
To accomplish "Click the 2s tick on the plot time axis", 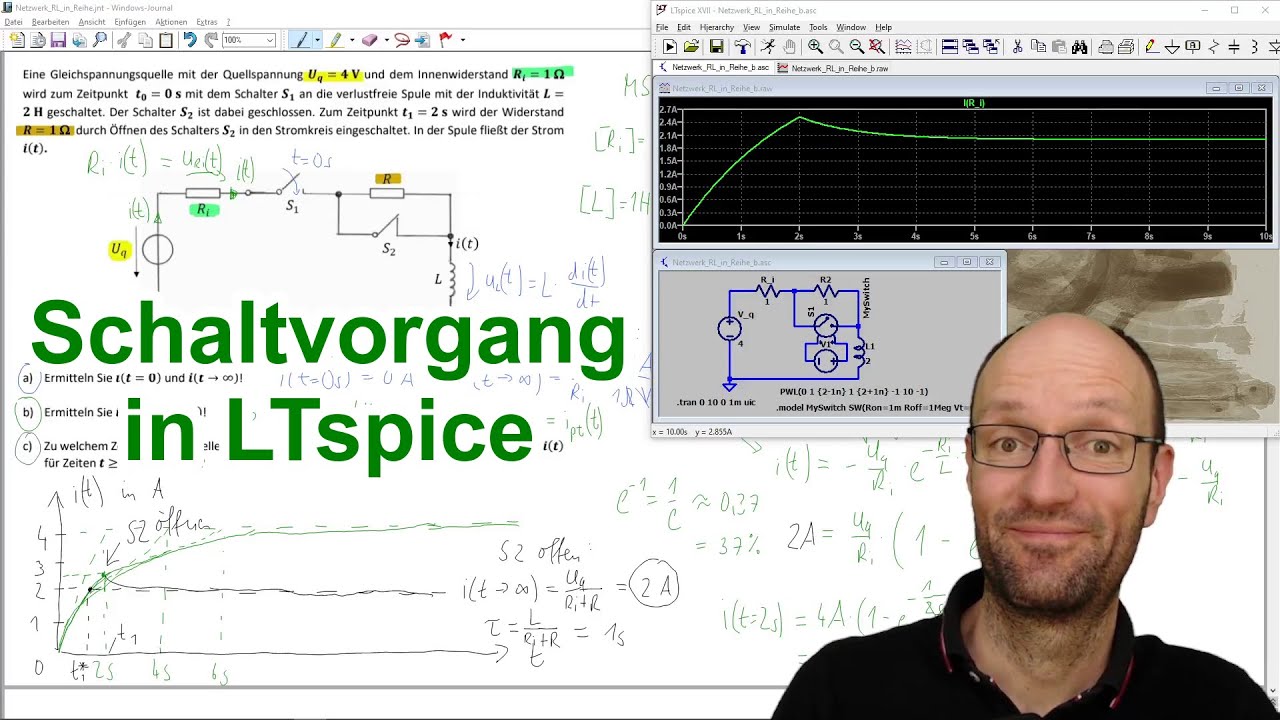I will pyautogui.click(x=798, y=237).
